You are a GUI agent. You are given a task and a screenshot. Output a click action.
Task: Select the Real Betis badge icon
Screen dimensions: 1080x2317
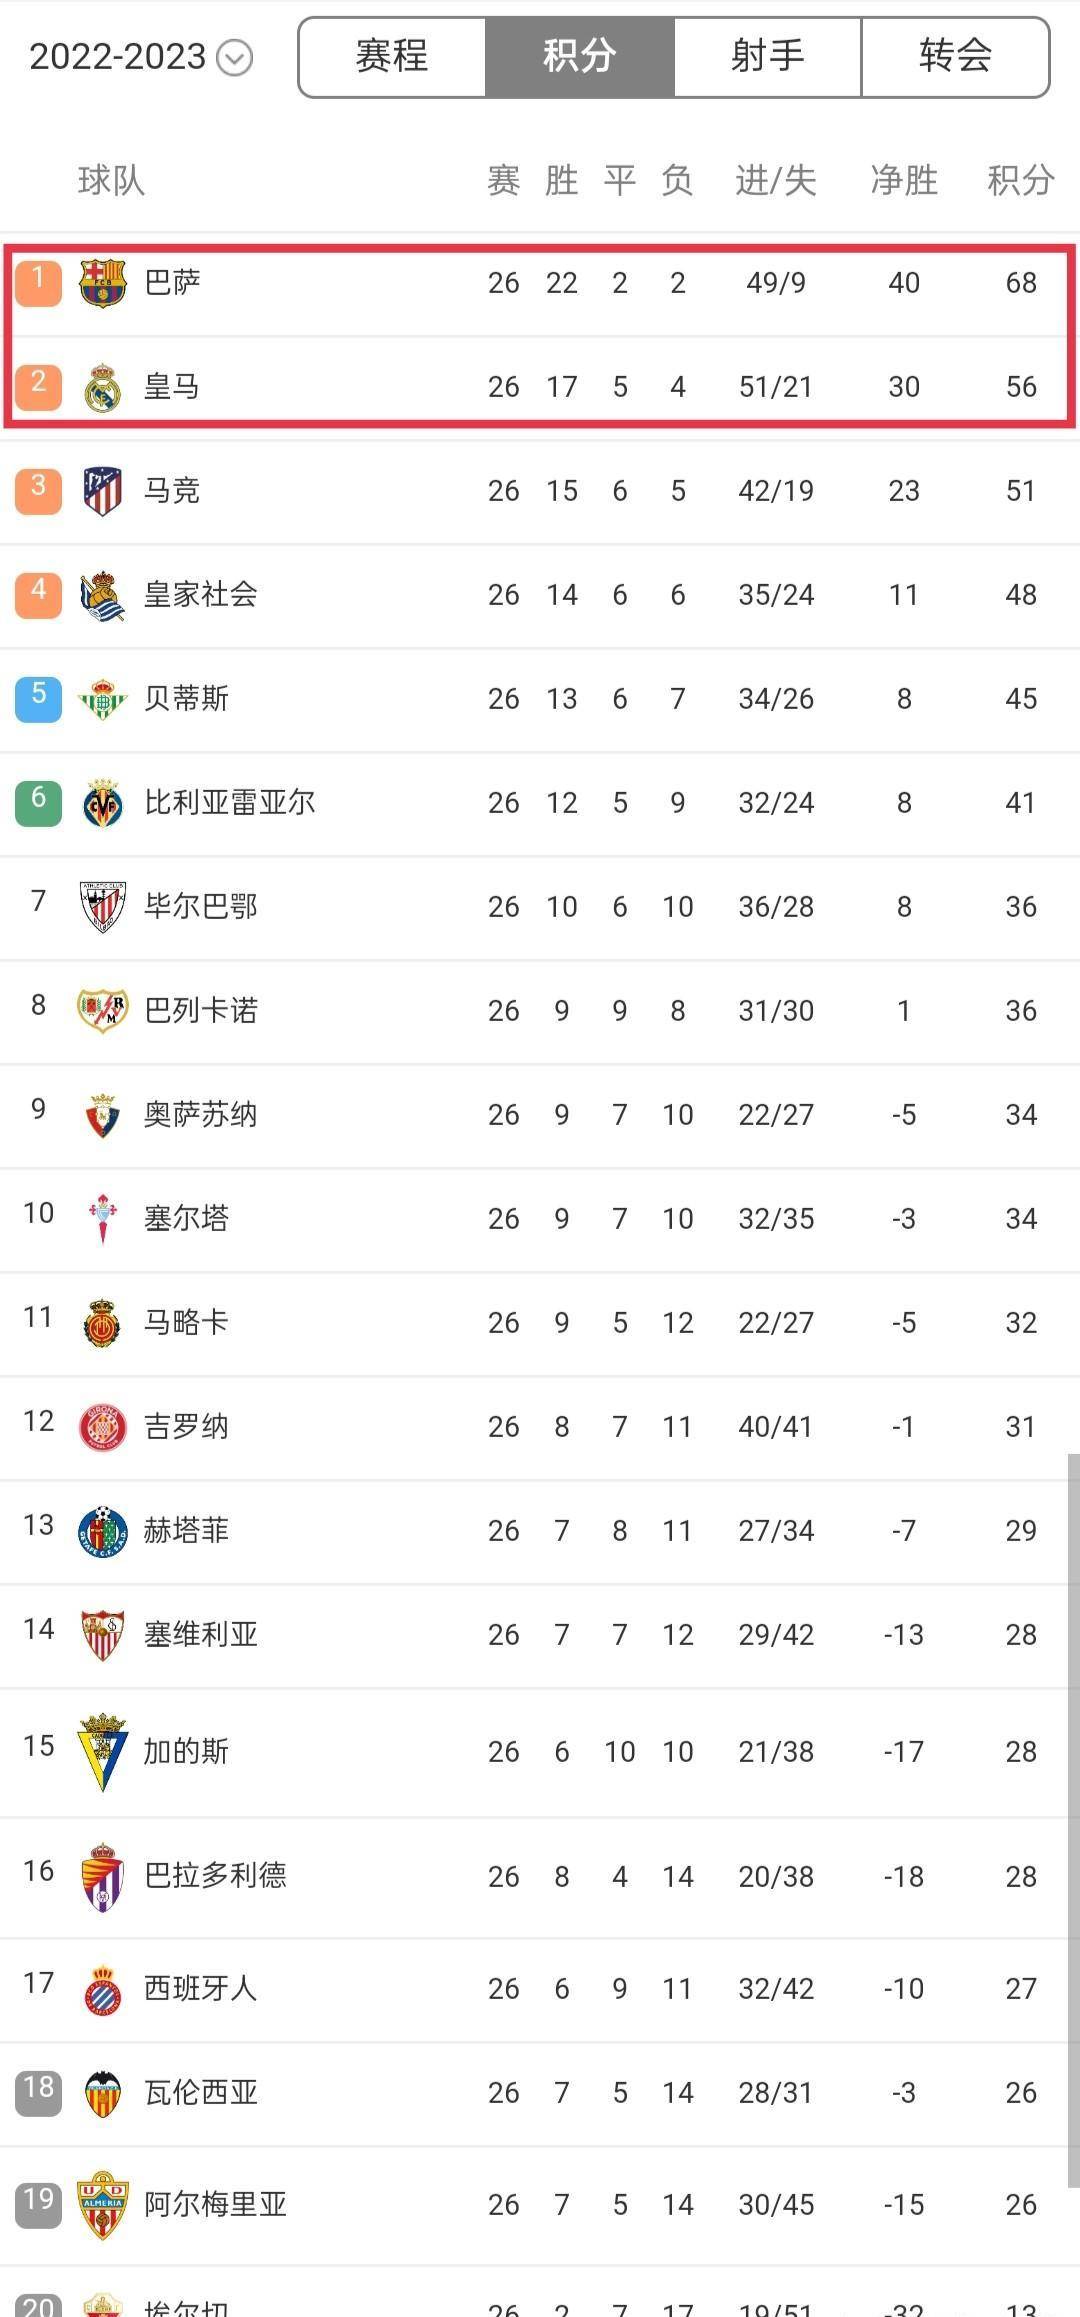coord(103,699)
